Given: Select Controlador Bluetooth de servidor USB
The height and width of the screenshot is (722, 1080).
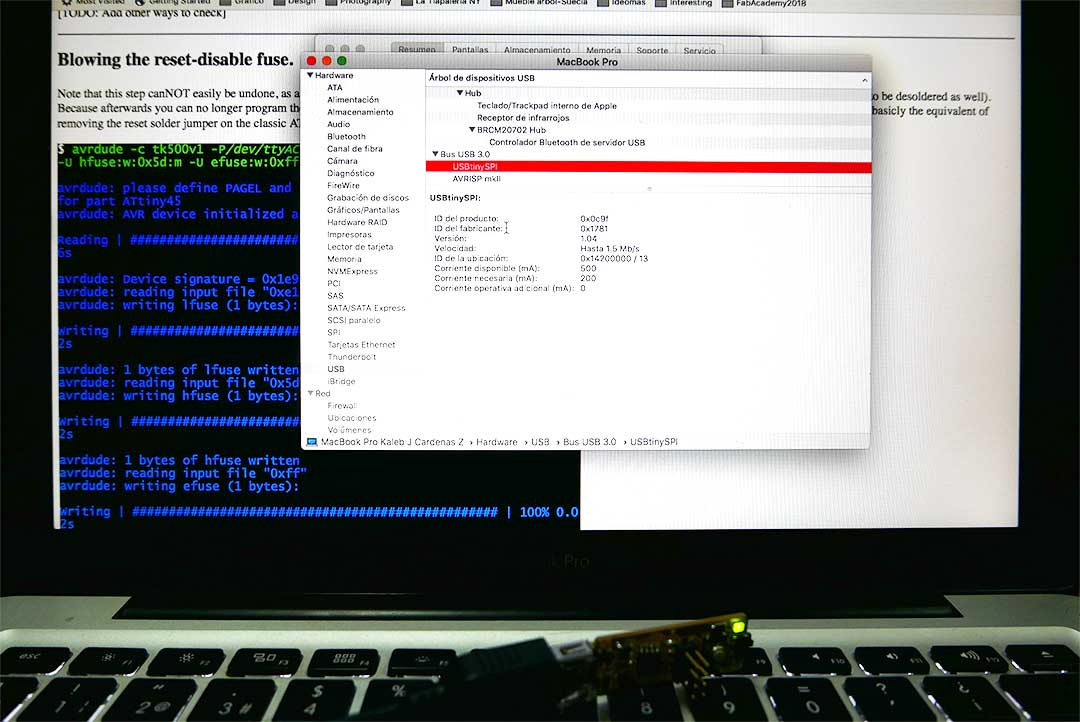Looking at the screenshot, I should tap(567, 143).
